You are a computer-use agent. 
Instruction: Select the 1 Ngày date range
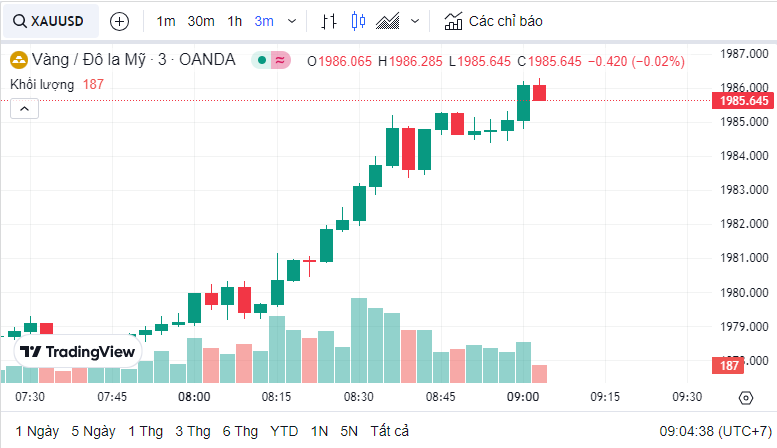[37, 431]
